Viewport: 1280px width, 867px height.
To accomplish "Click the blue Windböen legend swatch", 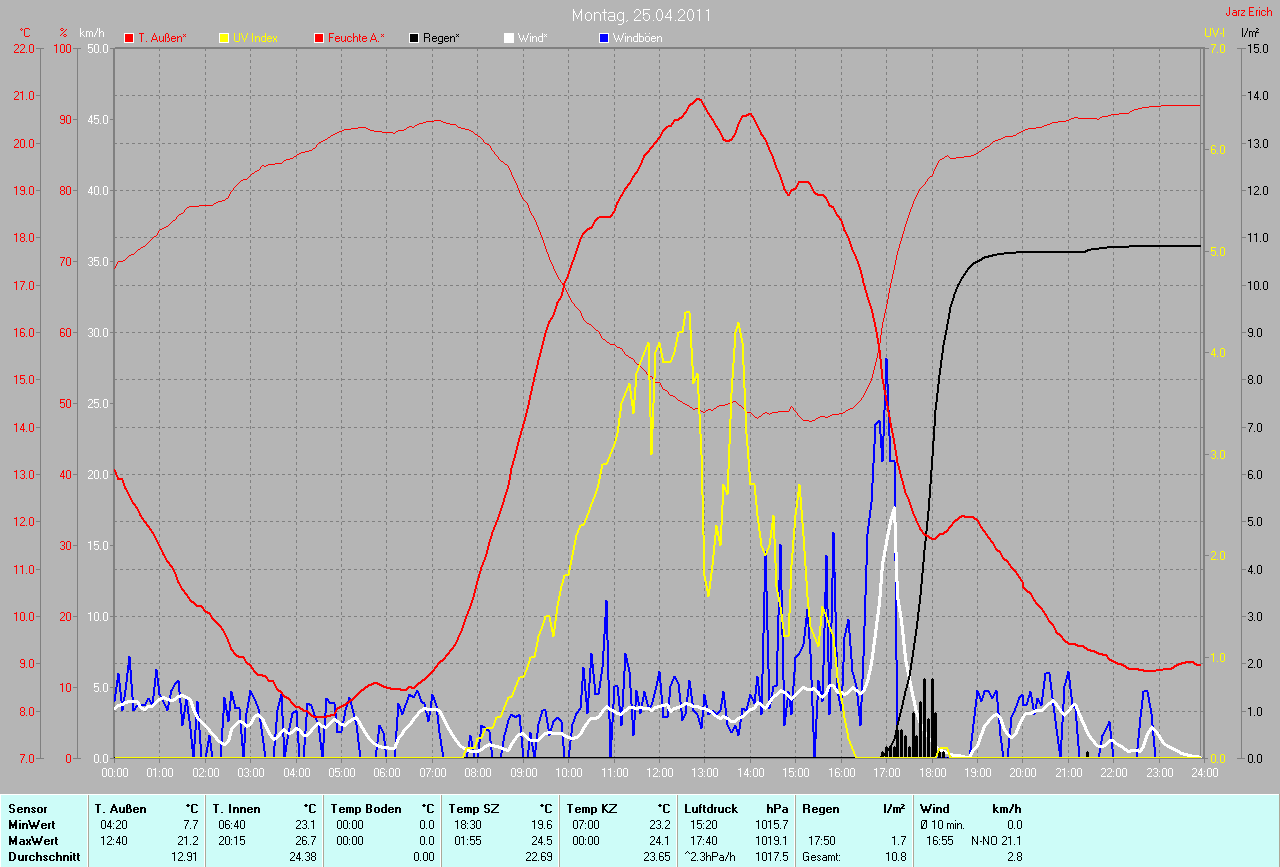I will [603, 38].
